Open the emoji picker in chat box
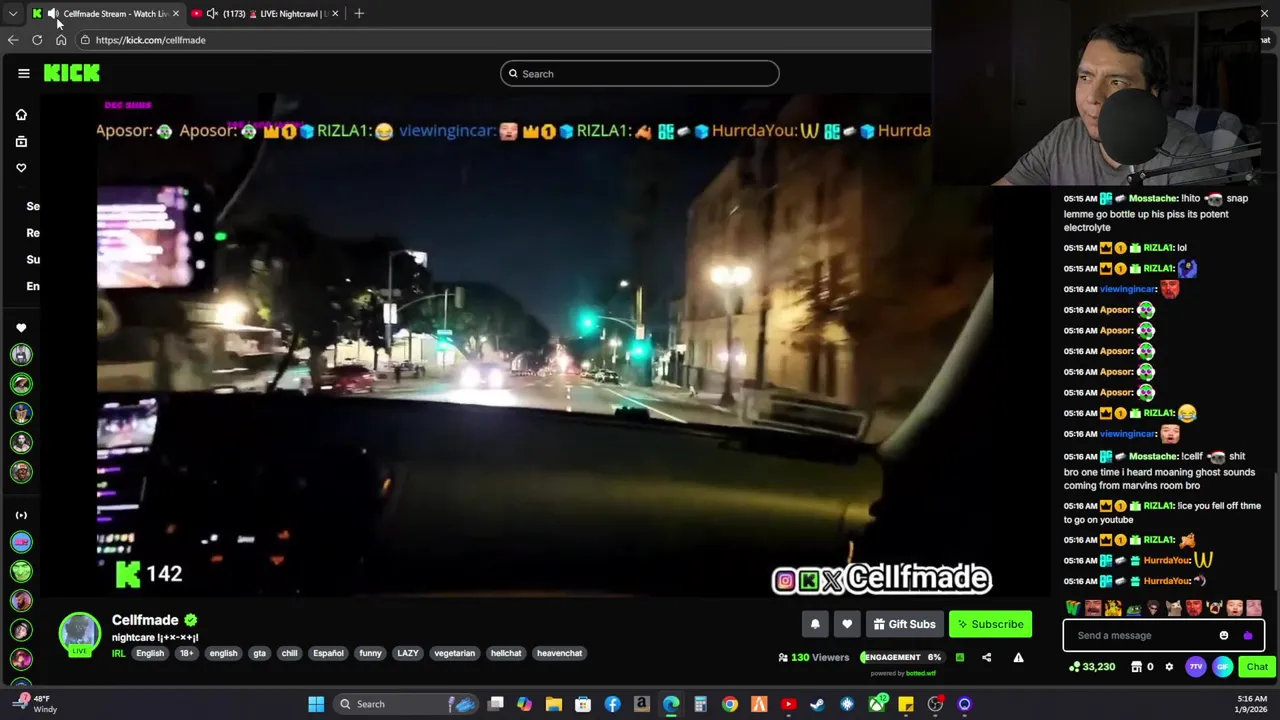This screenshot has height=720, width=1280. tap(1223, 635)
